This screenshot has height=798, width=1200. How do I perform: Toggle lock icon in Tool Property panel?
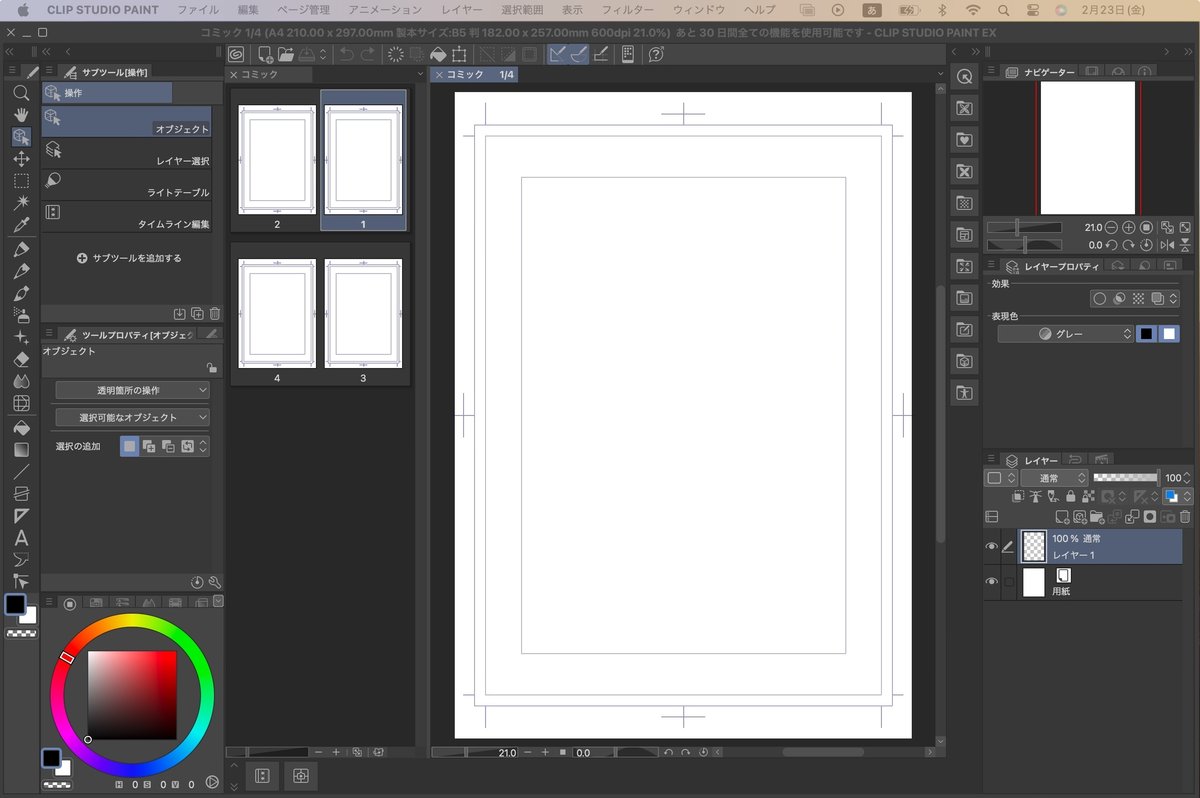tap(211, 367)
